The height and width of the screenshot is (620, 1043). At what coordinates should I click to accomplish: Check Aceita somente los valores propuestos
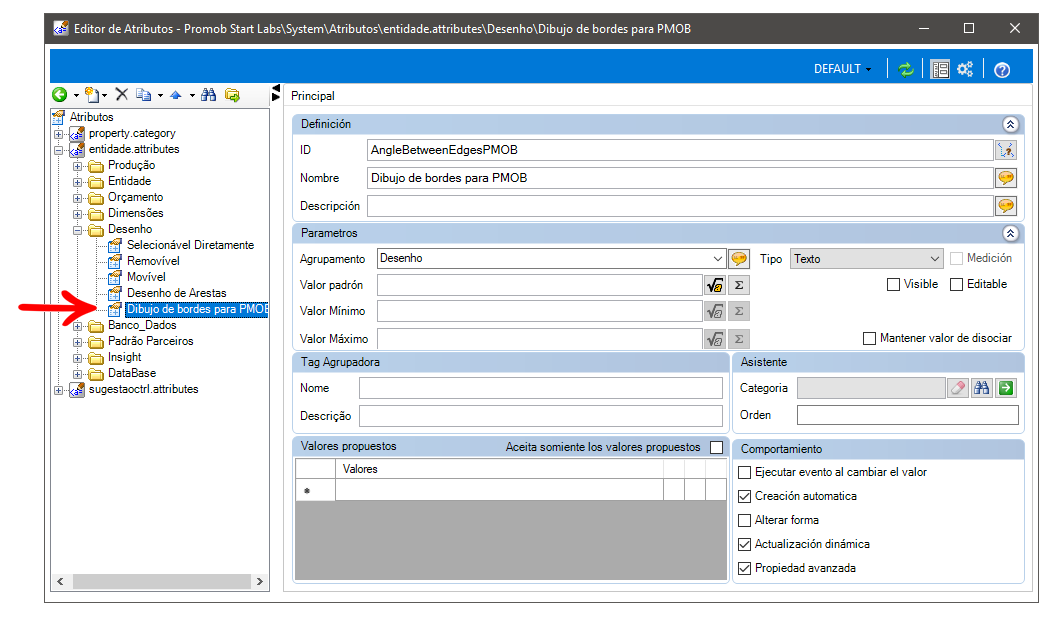pyautogui.click(x=716, y=447)
